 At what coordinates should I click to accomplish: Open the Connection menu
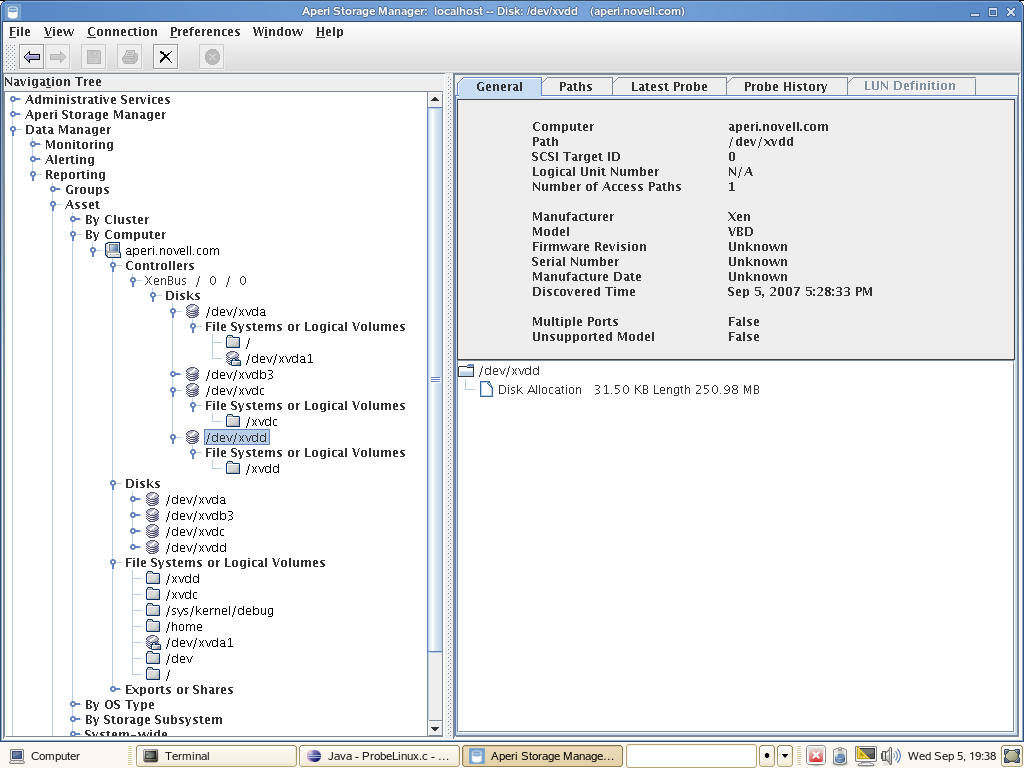[122, 31]
